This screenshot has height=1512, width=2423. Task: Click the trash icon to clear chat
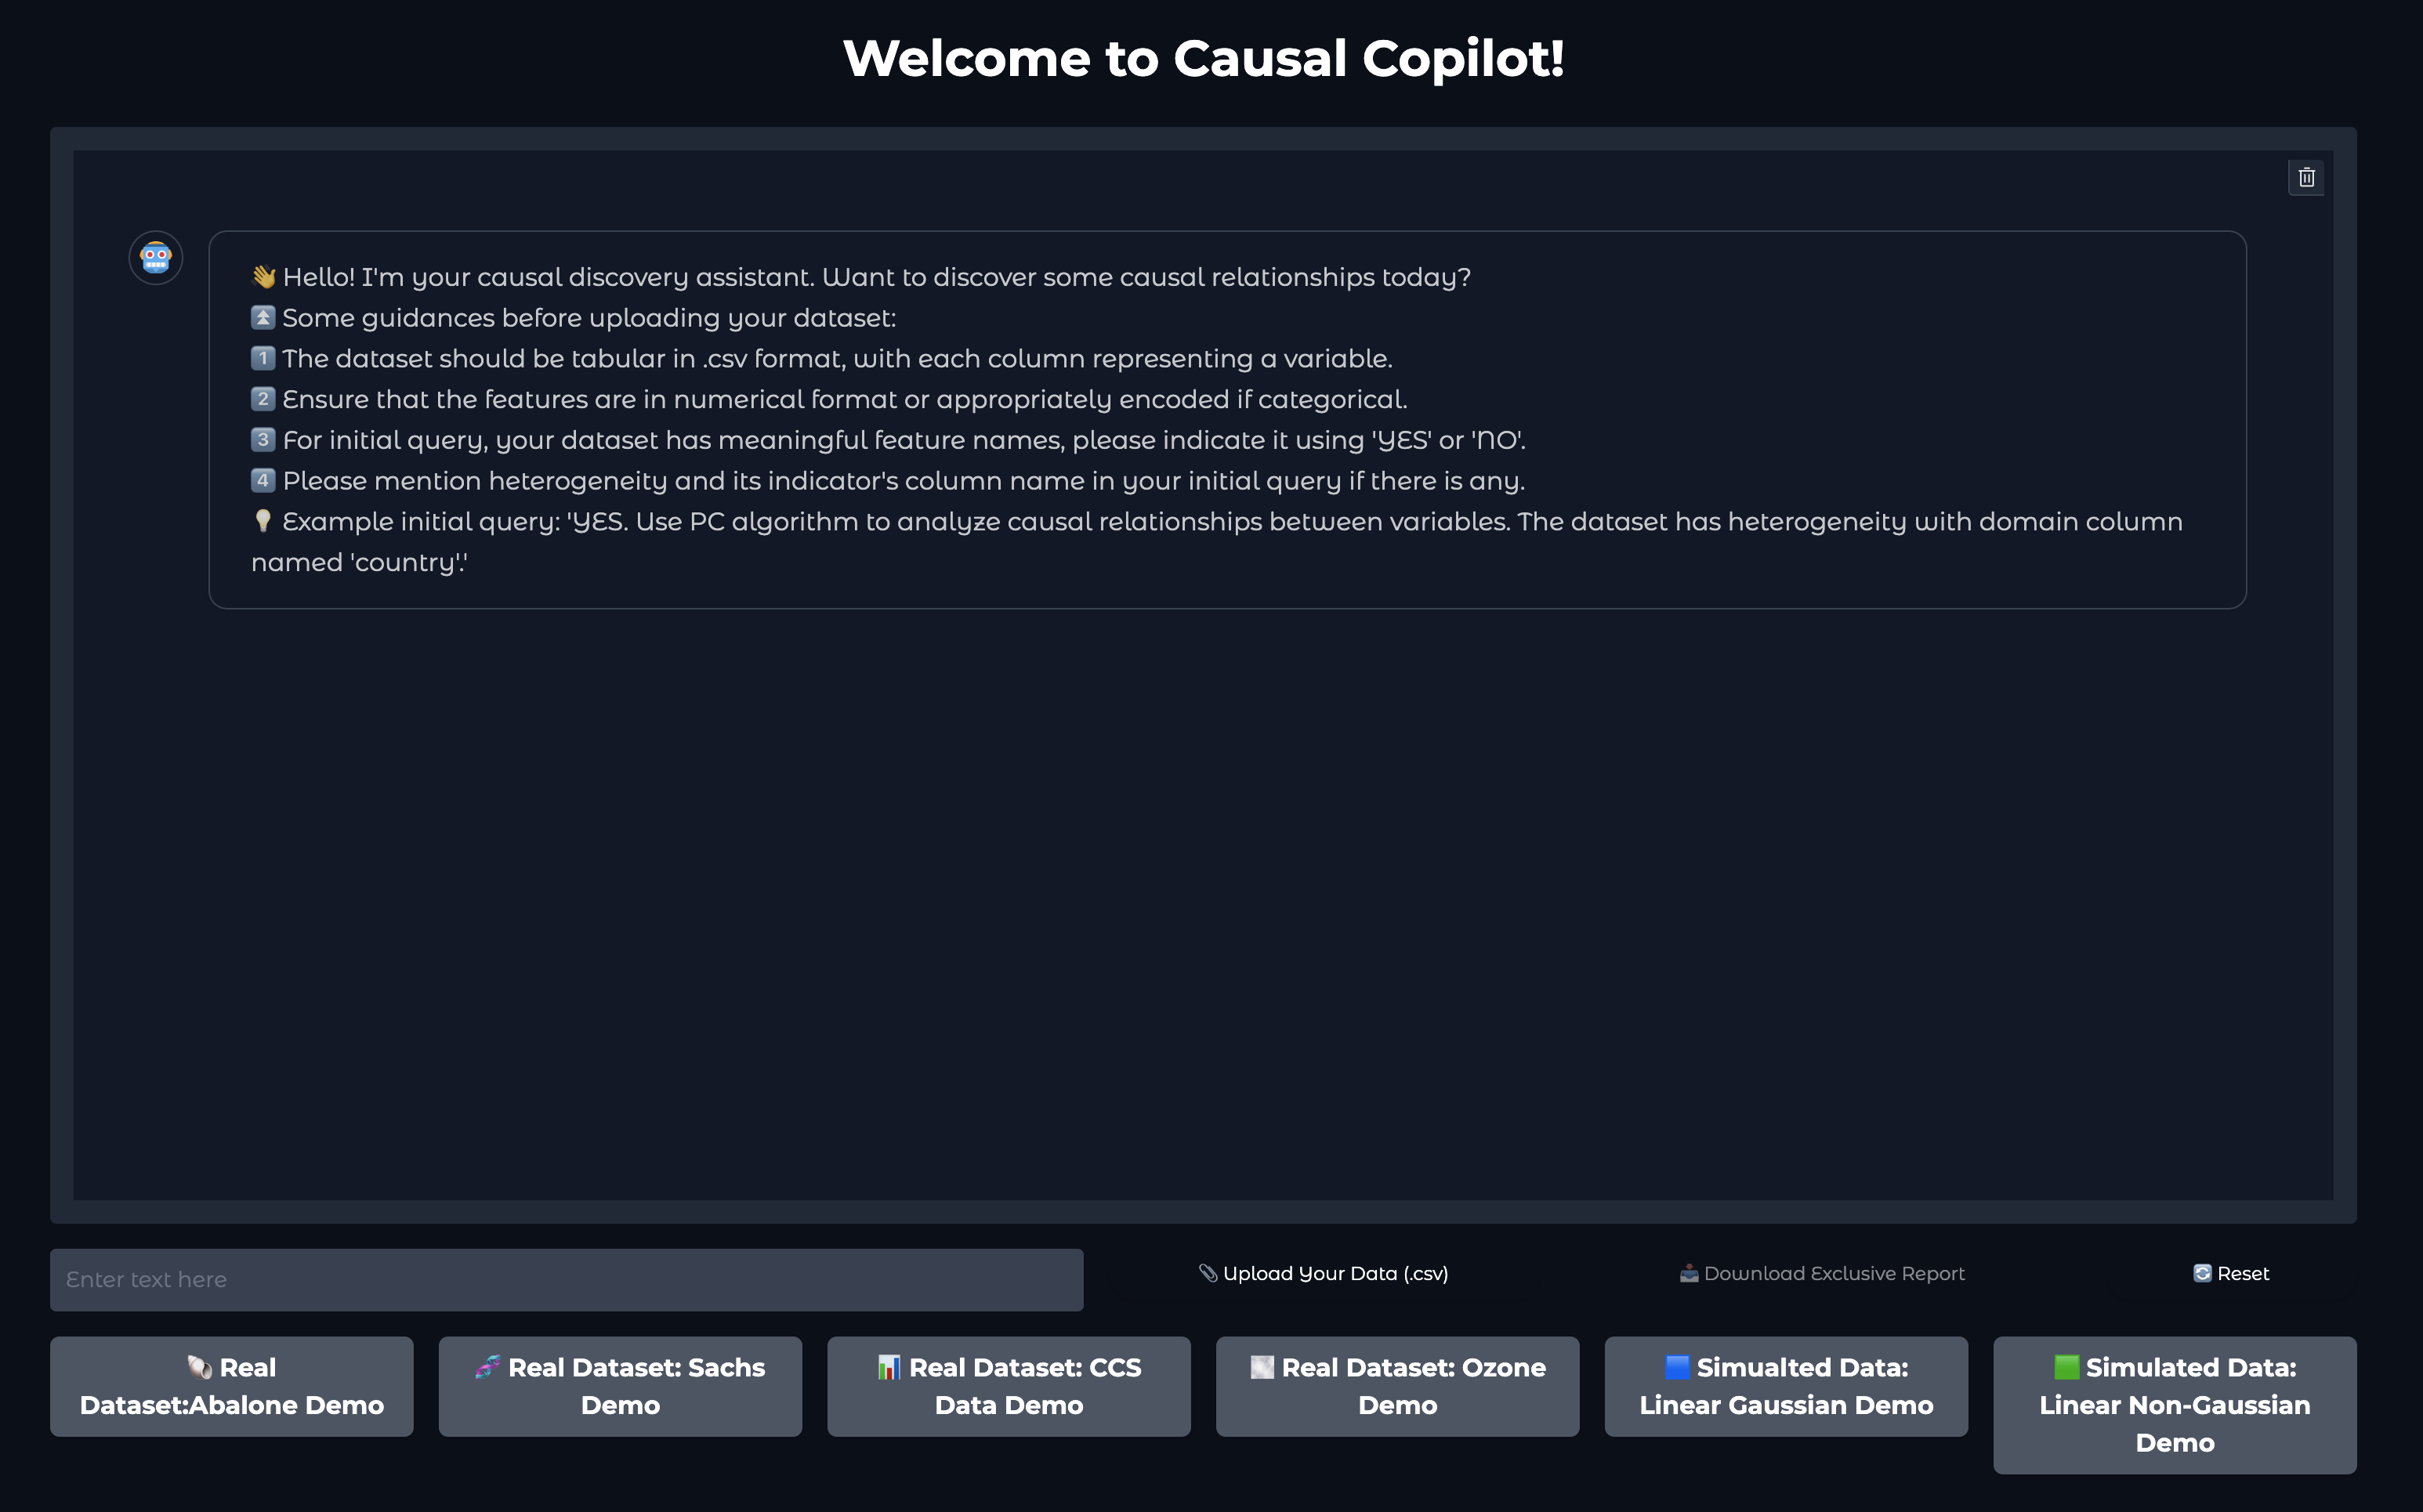(2306, 177)
